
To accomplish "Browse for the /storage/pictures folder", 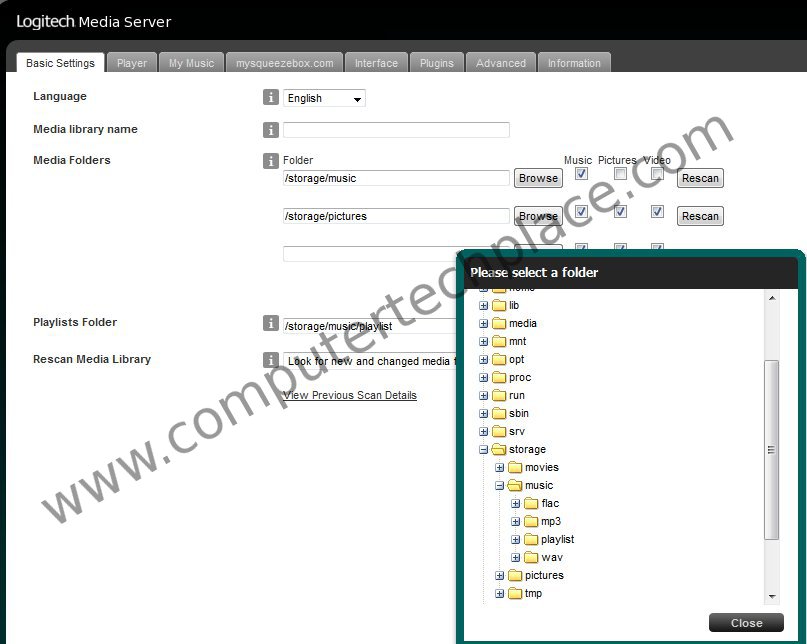I will pyautogui.click(x=538, y=216).
